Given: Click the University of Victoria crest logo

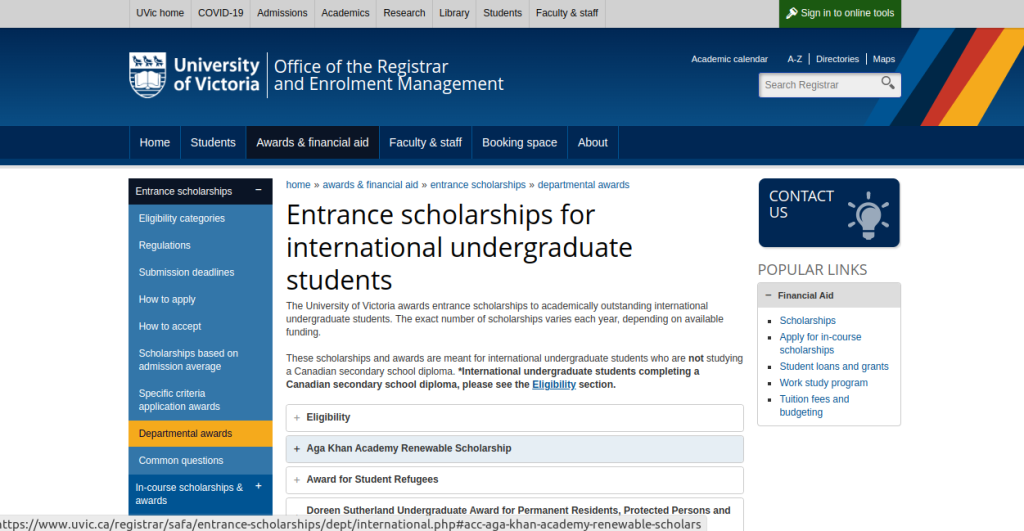Looking at the screenshot, I should (148, 75).
